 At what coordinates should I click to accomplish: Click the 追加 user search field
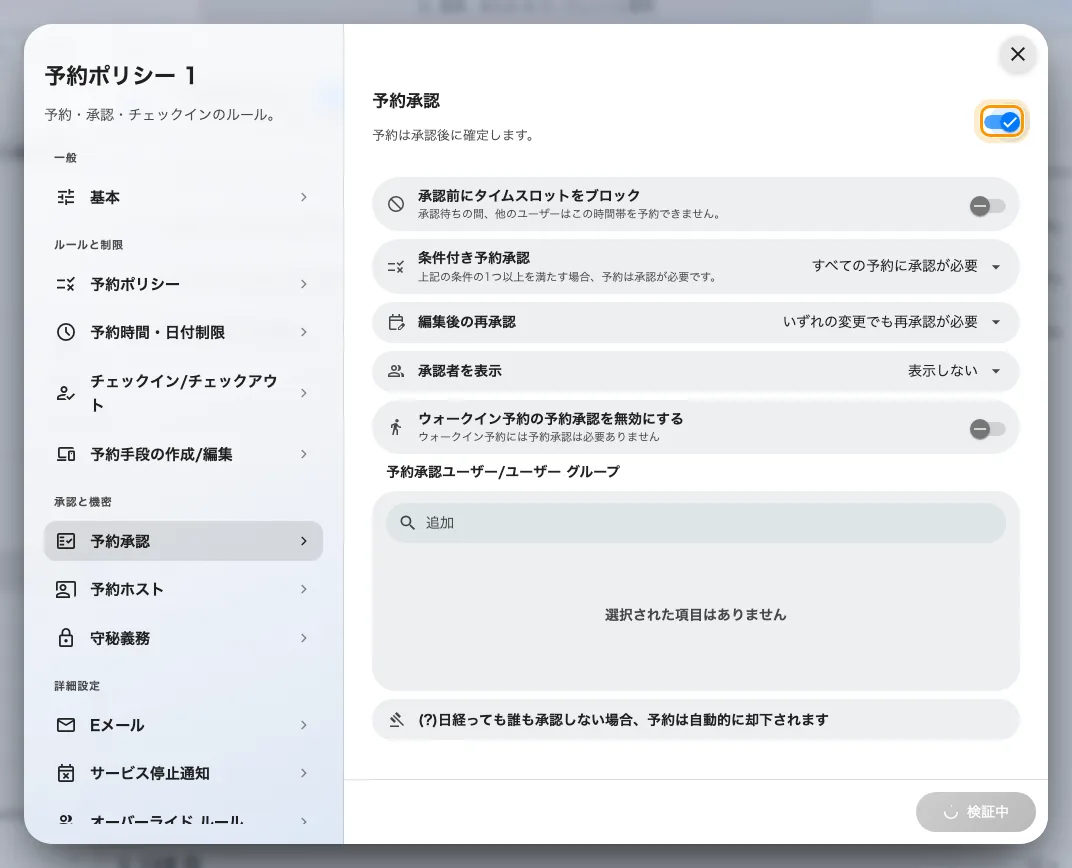(695, 524)
